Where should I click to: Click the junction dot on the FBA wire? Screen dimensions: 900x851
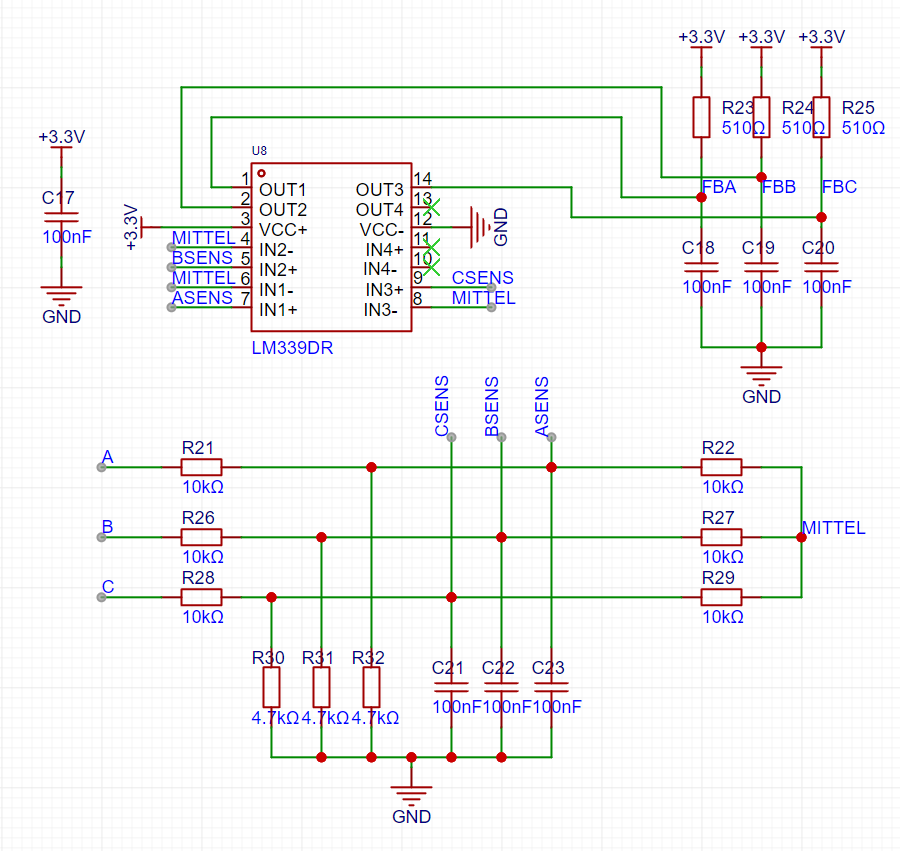click(x=701, y=197)
